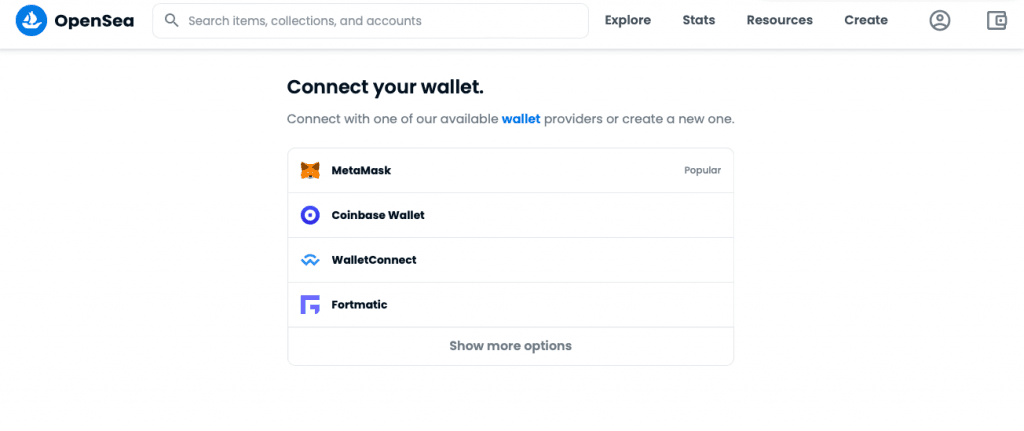Screen dimensions: 1024x431
Task: Focus the search items input field
Action: click(x=380, y=20)
